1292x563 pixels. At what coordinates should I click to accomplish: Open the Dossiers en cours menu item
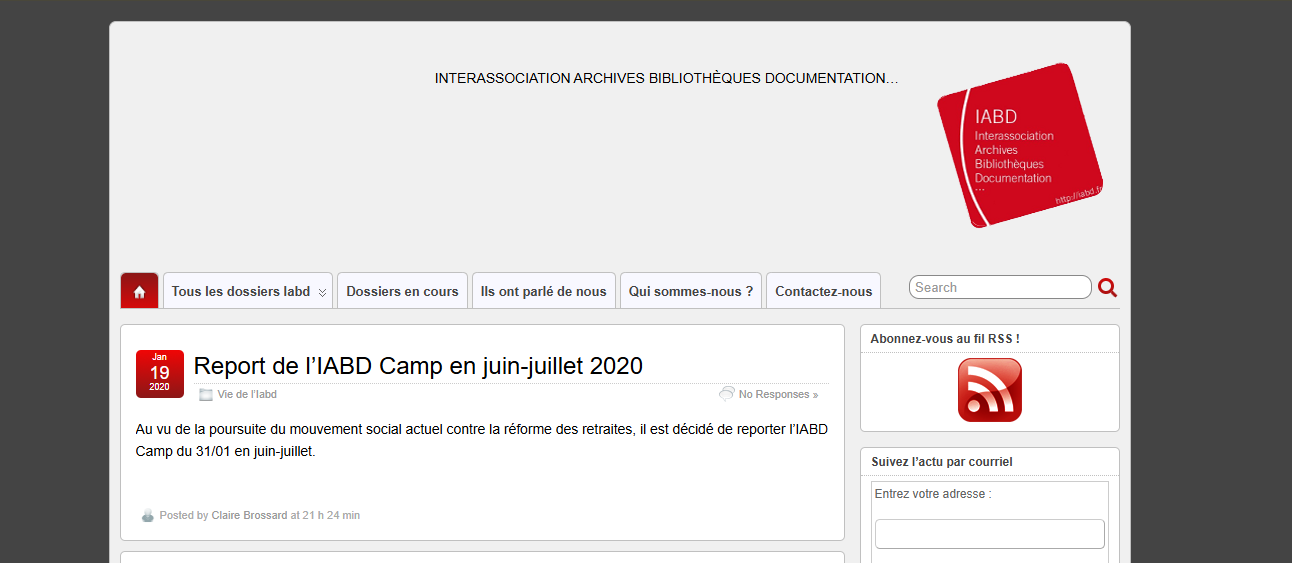402,291
